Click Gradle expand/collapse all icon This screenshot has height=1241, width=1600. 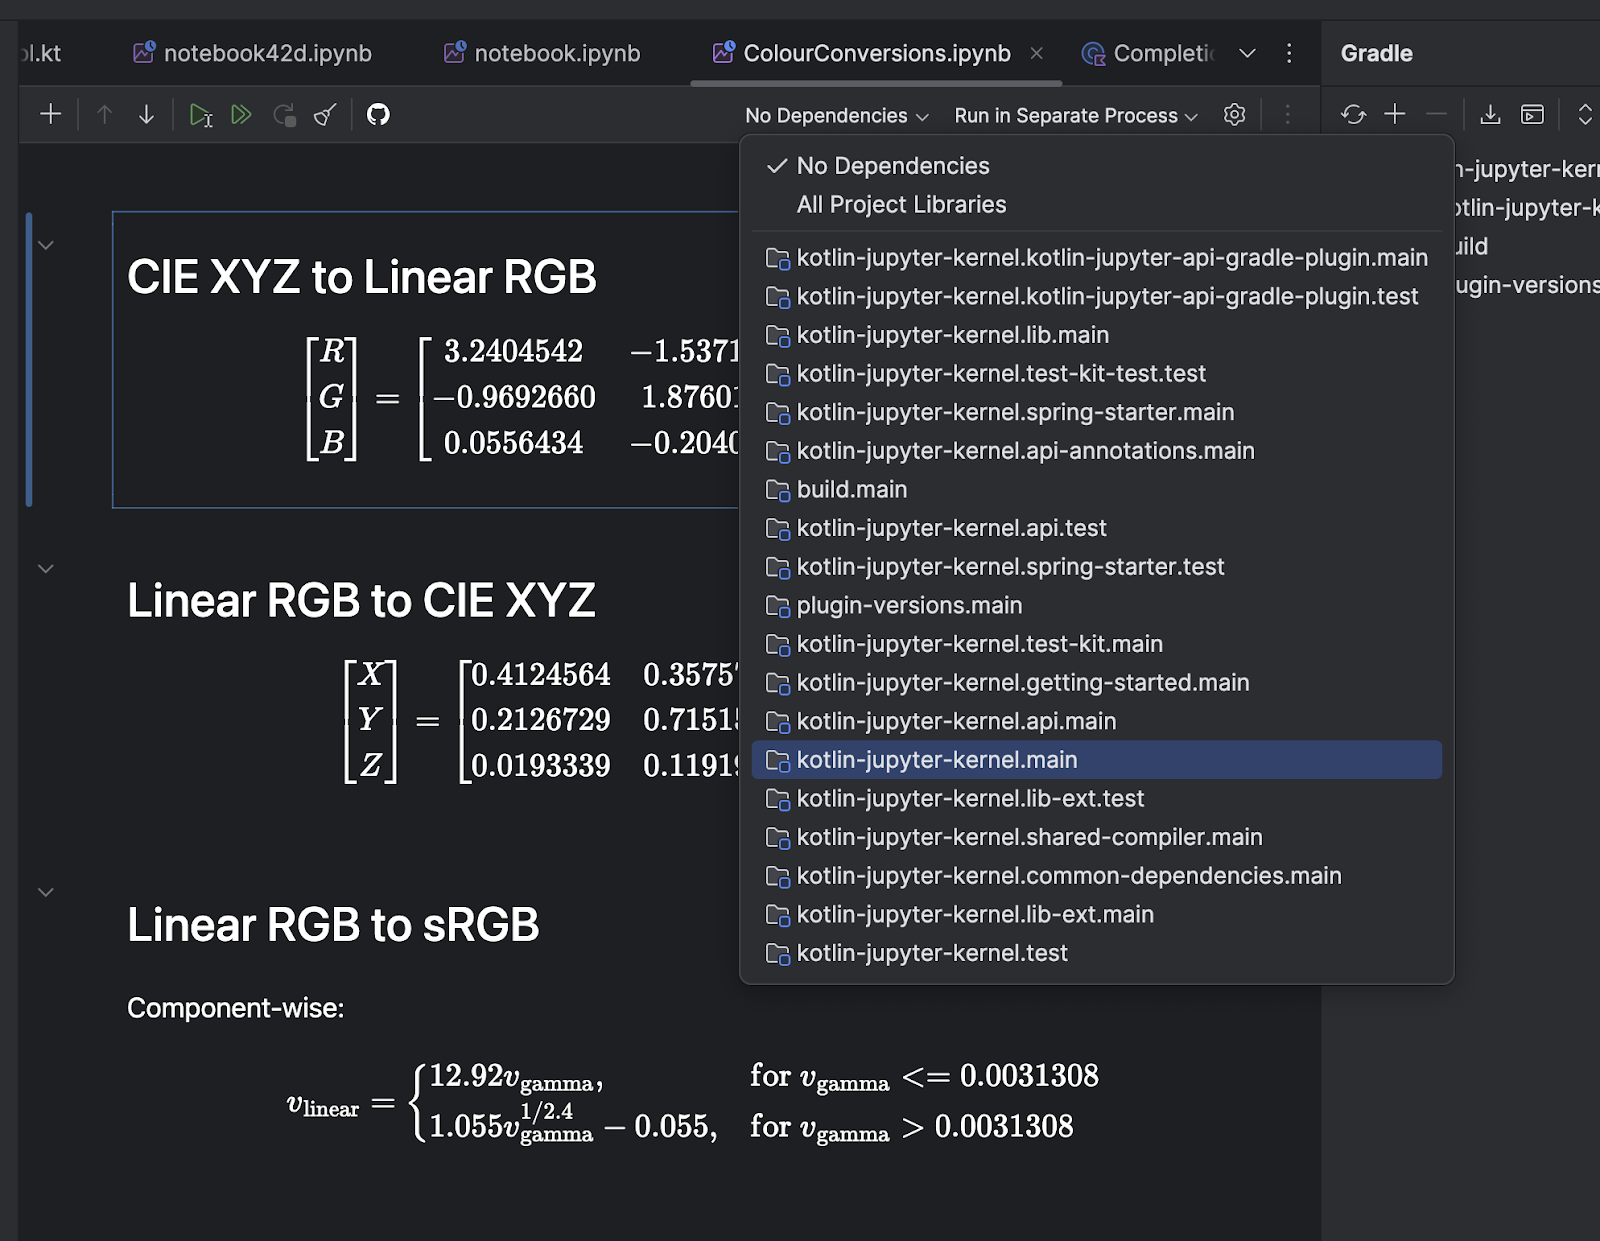1585,115
